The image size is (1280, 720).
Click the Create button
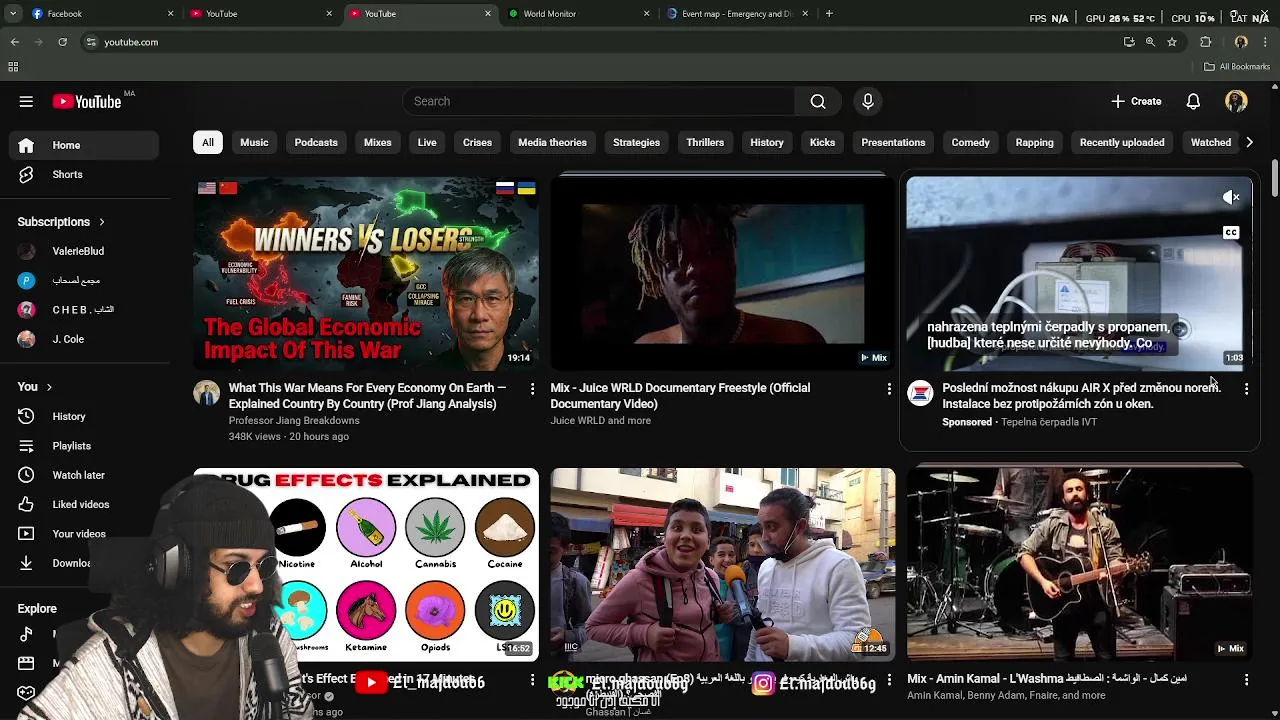click(x=1136, y=101)
